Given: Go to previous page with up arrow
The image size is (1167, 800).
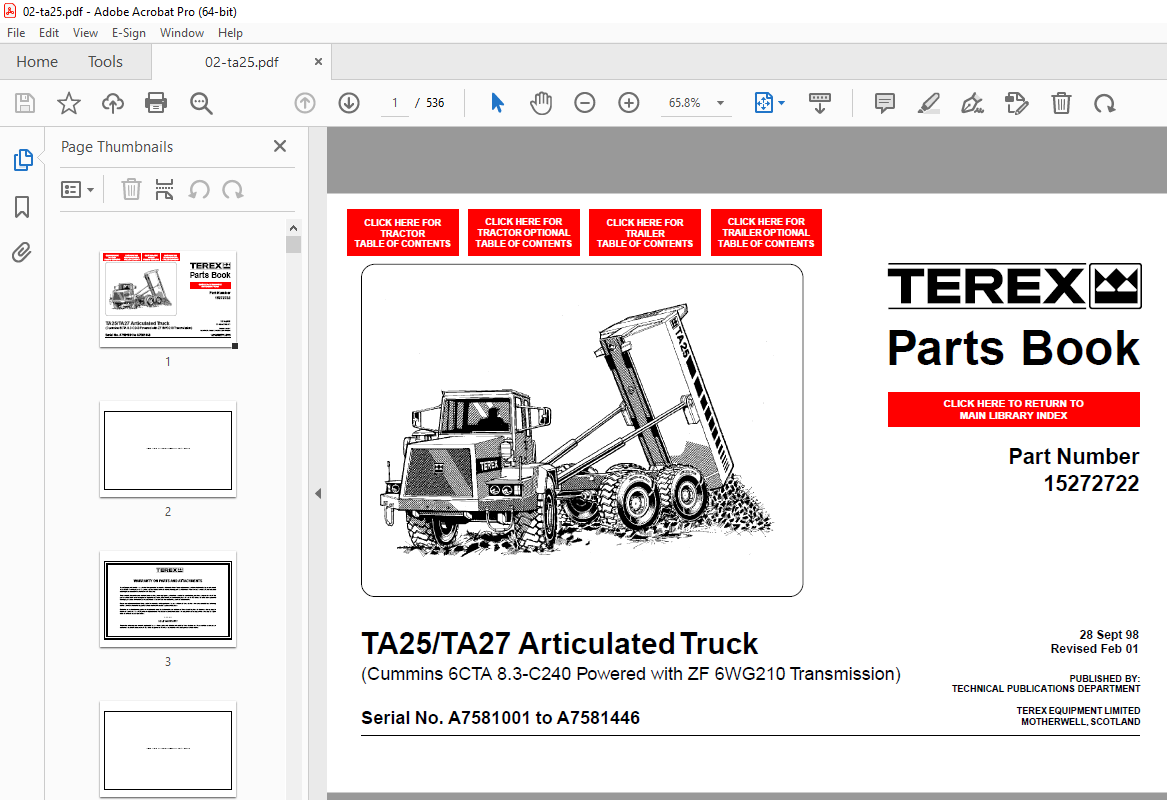Looking at the screenshot, I should [x=305, y=103].
